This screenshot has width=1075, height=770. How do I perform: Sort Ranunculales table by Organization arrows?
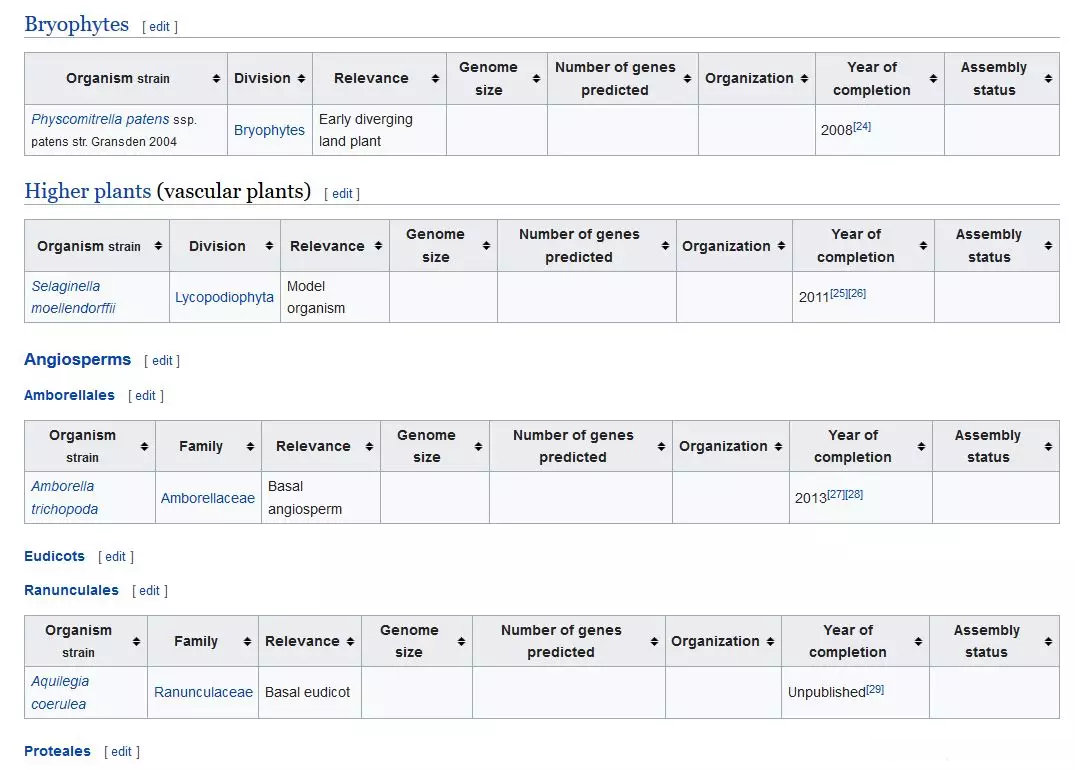[771, 642]
